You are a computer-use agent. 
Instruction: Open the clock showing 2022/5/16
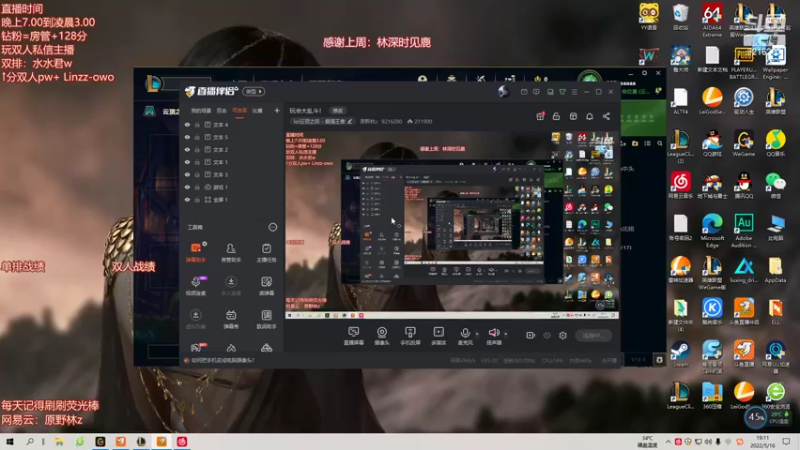(x=763, y=442)
